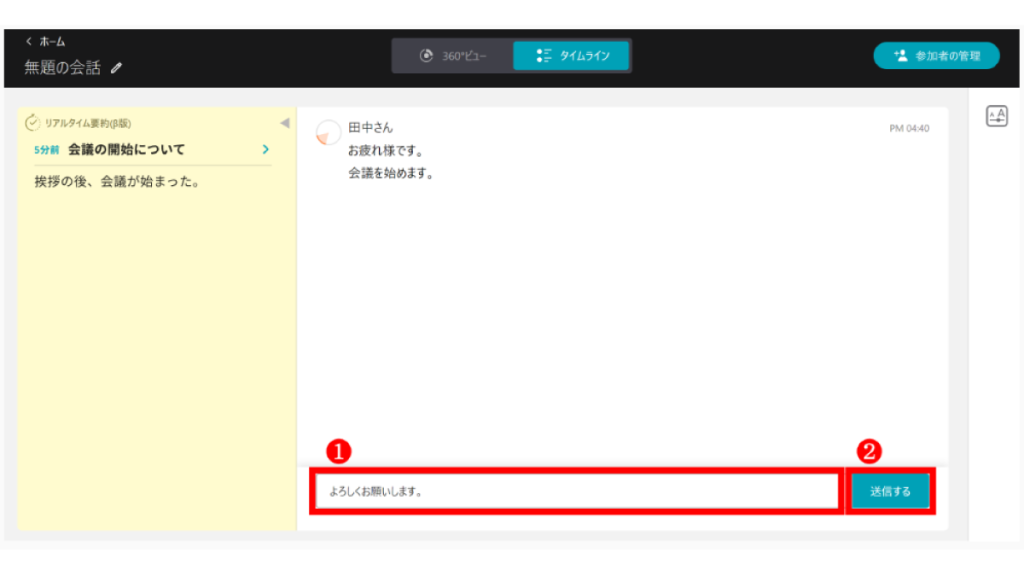Click the timeline list icon
This screenshot has height=576, width=1024.
coord(543,56)
